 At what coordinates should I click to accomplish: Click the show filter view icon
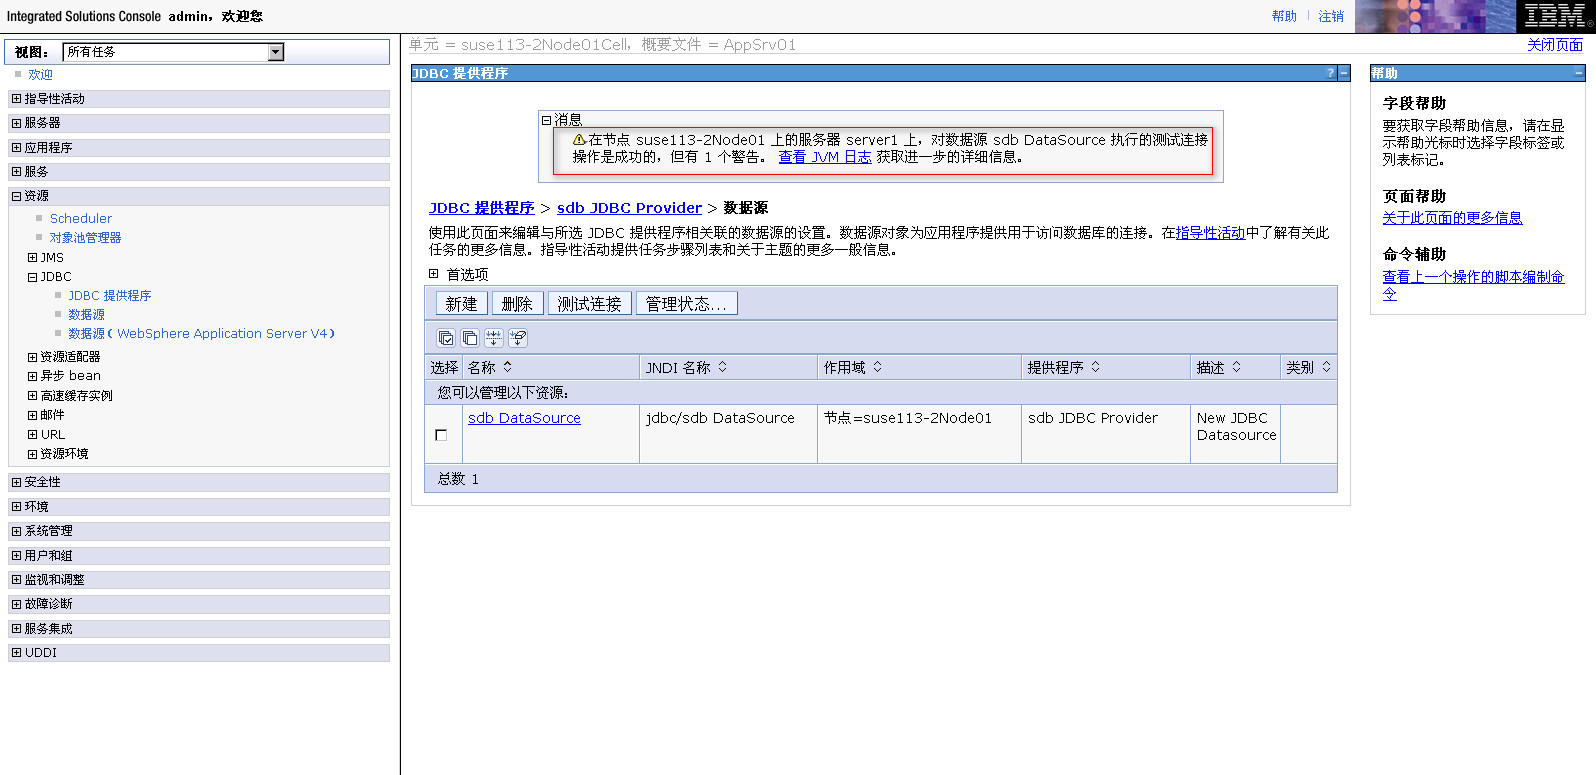point(494,338)
